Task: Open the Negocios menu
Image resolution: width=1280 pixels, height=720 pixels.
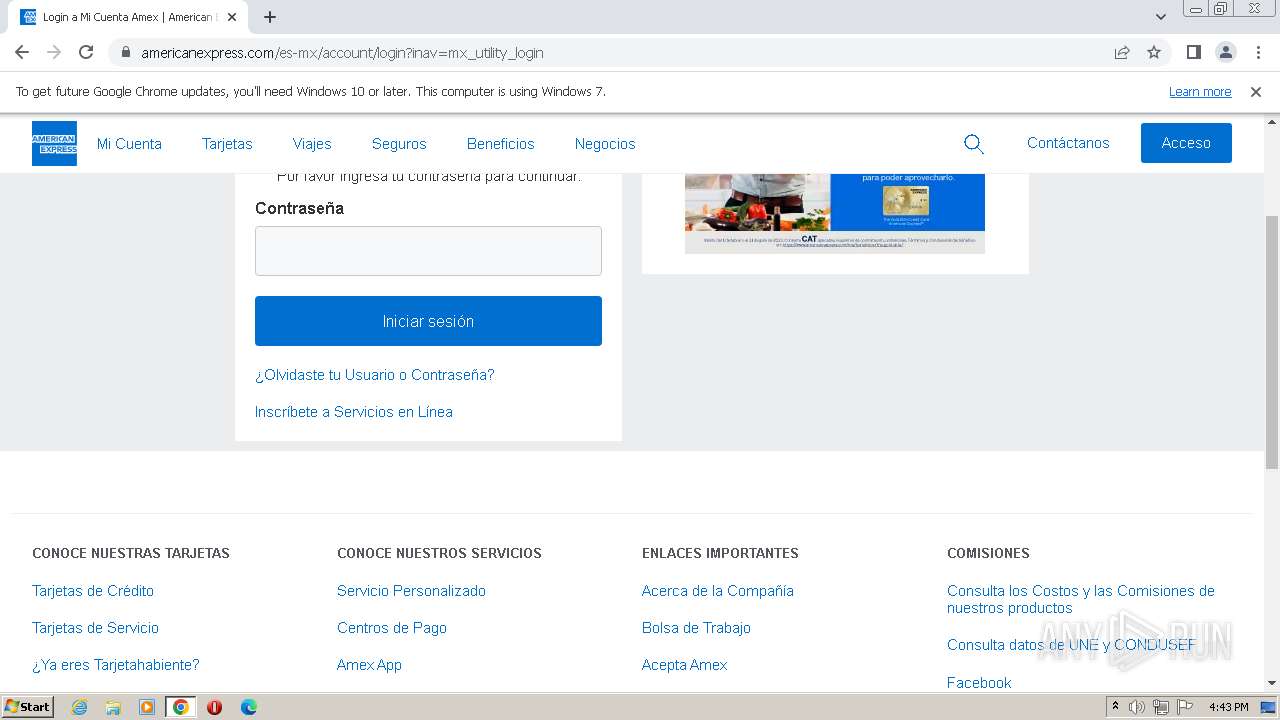Action: tap(605, 144)
